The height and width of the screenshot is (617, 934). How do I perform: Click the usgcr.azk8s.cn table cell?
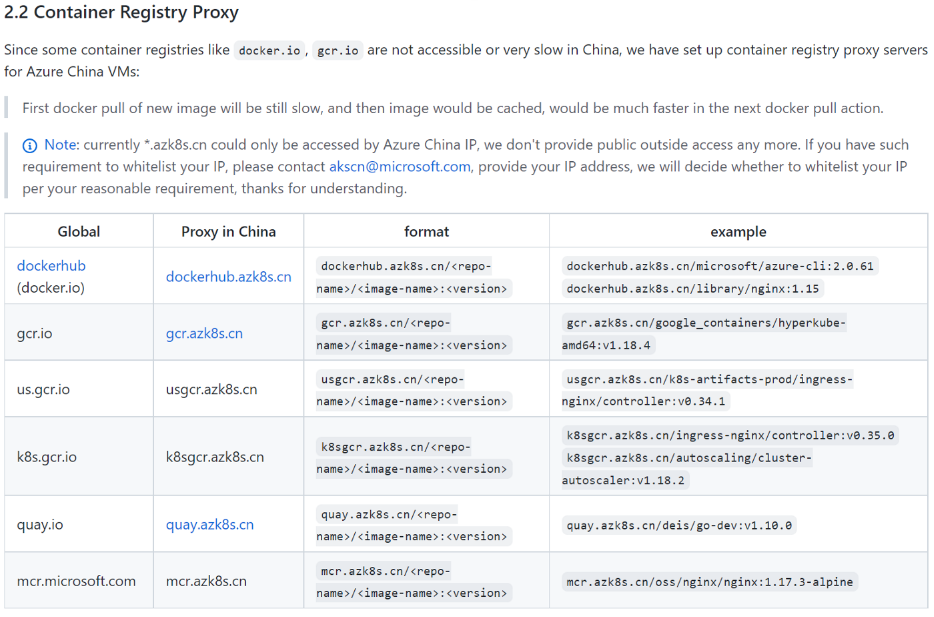(229, 389)
